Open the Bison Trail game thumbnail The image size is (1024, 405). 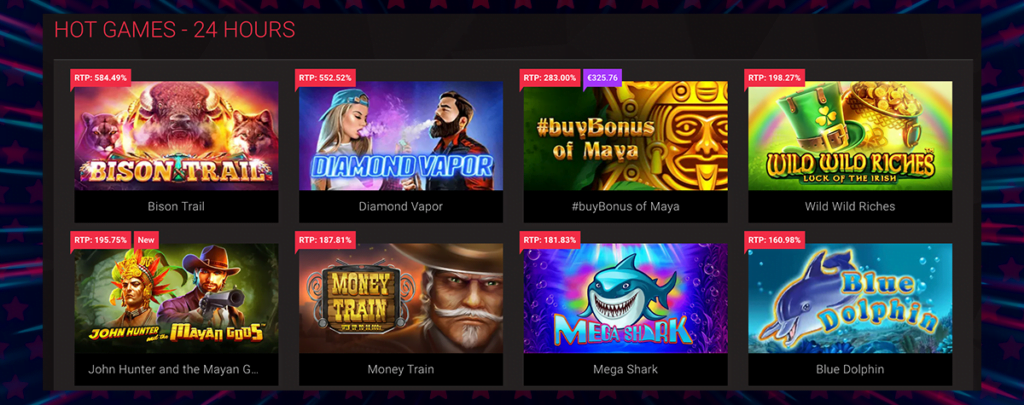point(176,136)
